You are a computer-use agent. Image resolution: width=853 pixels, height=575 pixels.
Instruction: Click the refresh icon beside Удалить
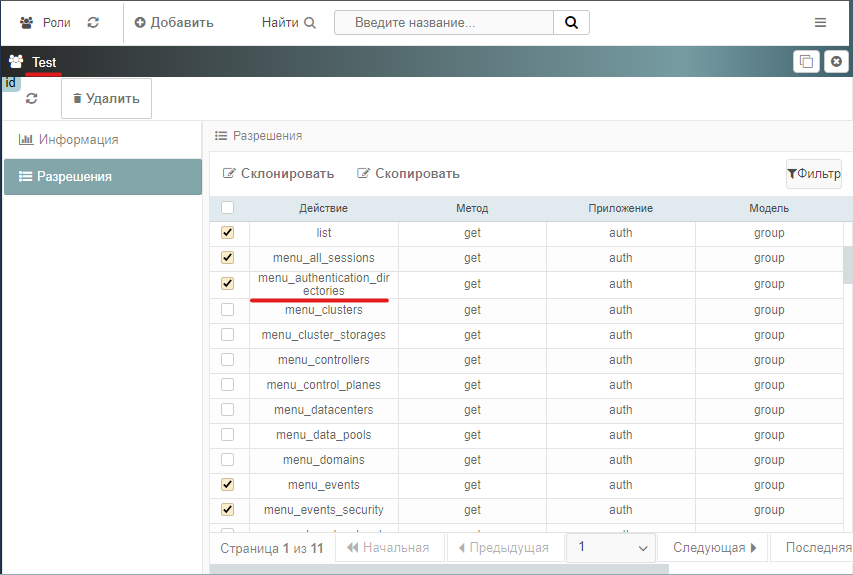32,98
